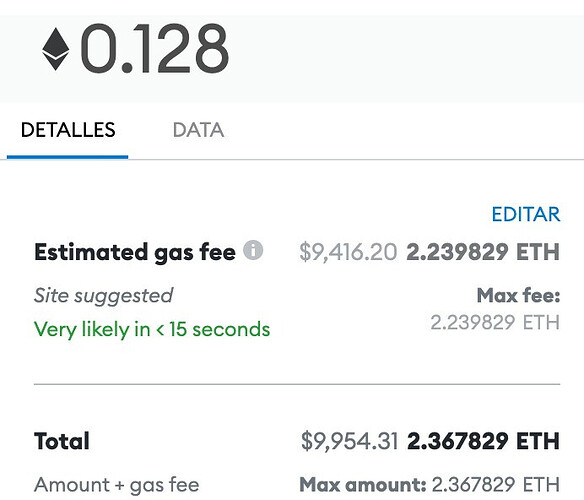
Task: Click the Amount + gas fee text
Action: pos(117,485)
